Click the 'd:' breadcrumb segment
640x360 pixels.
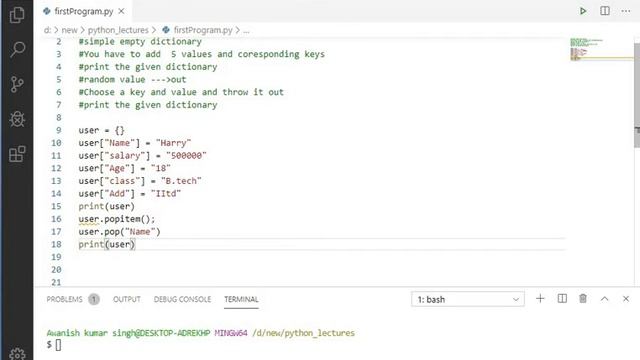coord(47,30)
